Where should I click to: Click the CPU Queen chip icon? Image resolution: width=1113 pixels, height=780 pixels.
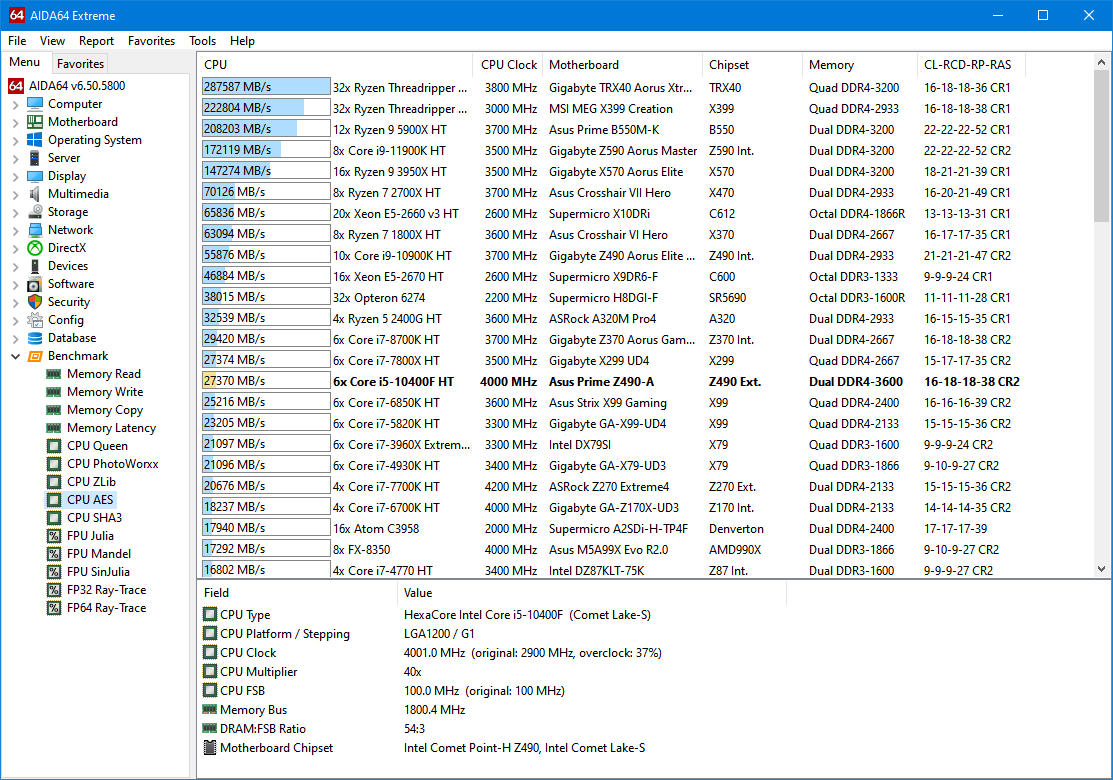[x=54, y=446]
